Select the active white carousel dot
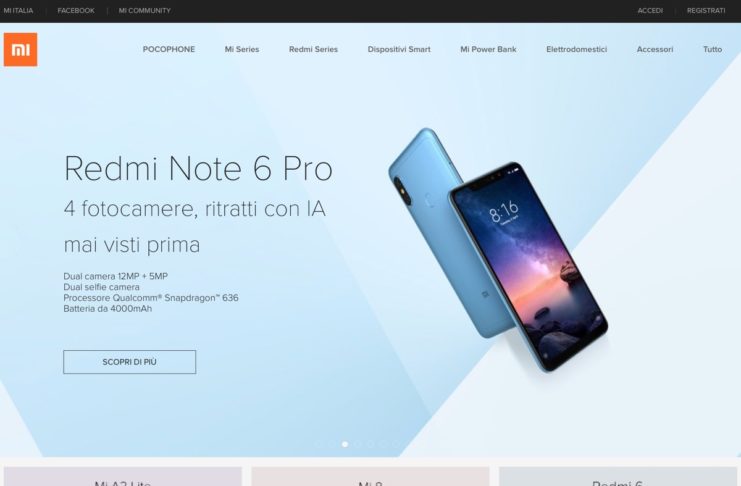 (x=345, y=444)
